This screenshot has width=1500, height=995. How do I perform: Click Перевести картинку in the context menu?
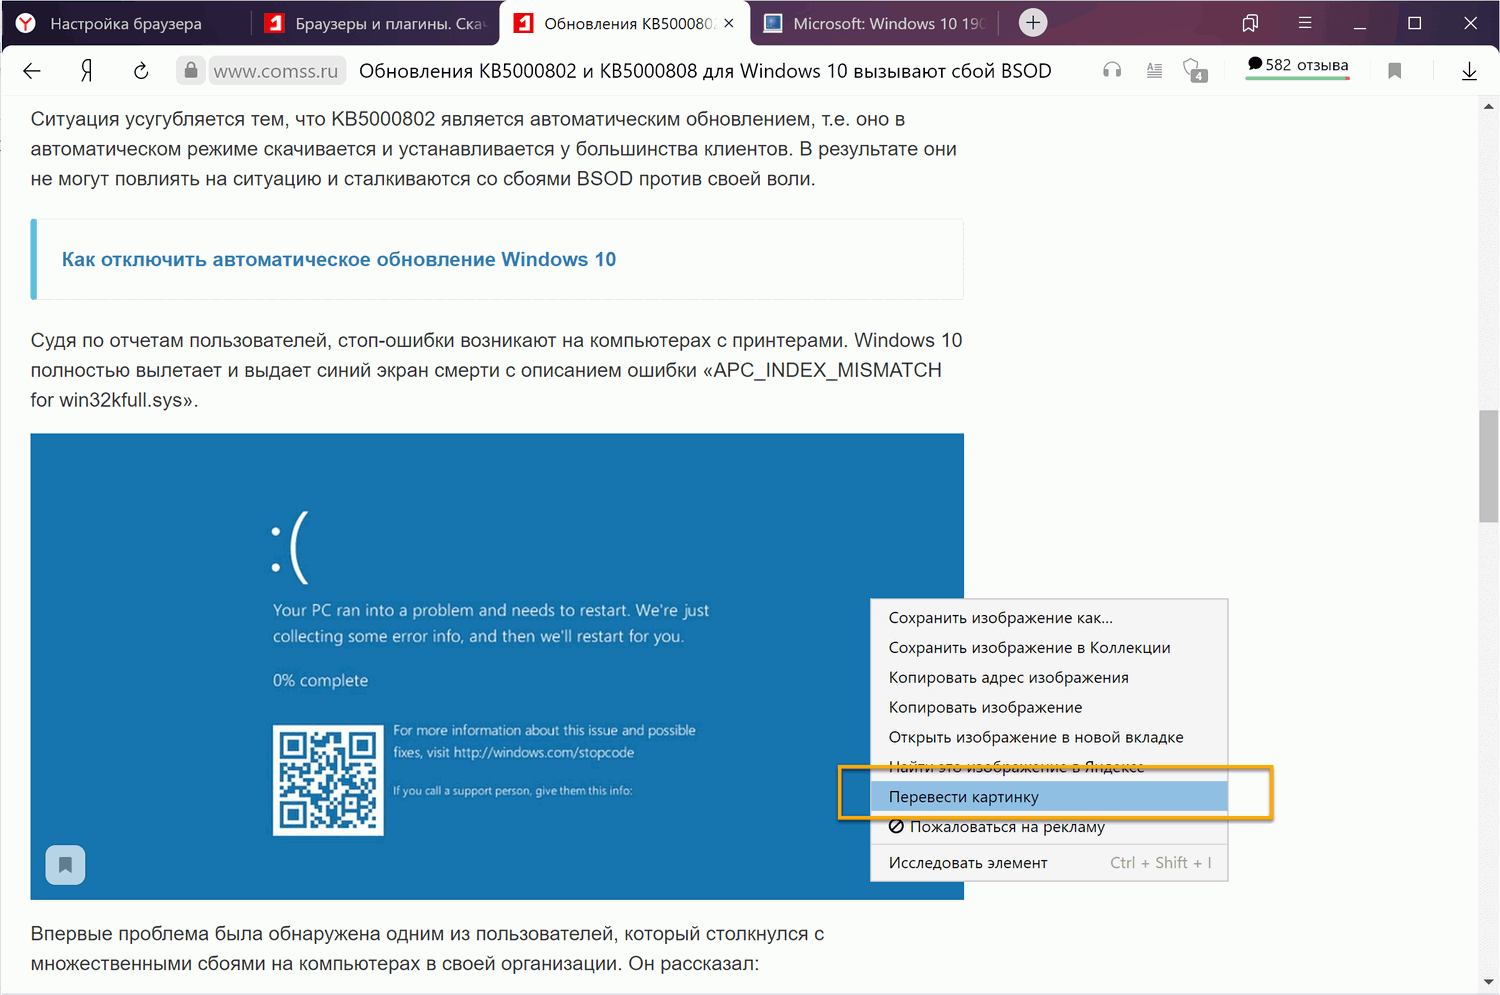click(1049, 797)
